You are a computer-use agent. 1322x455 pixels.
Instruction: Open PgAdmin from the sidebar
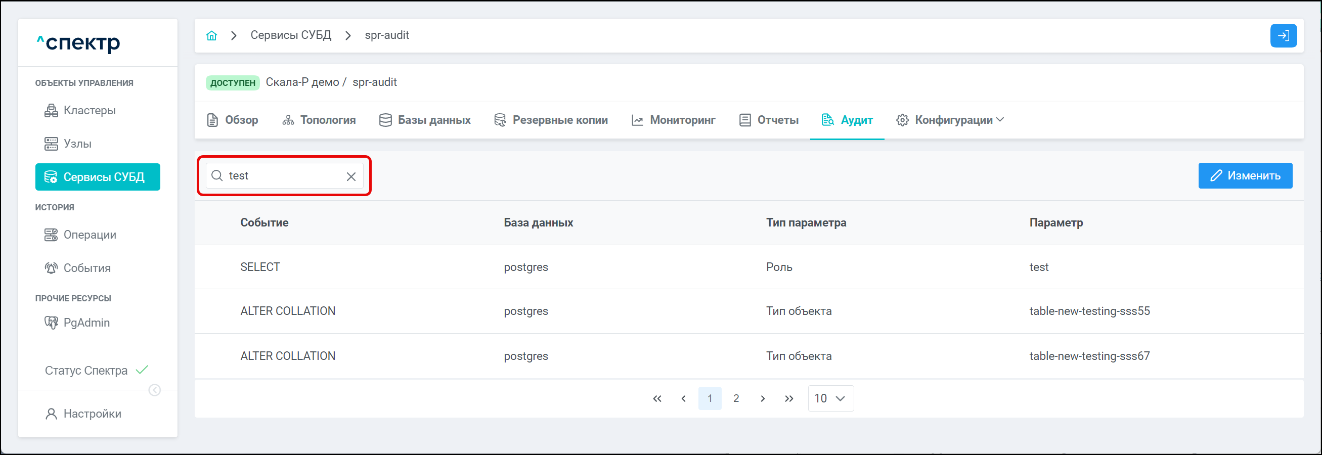[86, 323]
